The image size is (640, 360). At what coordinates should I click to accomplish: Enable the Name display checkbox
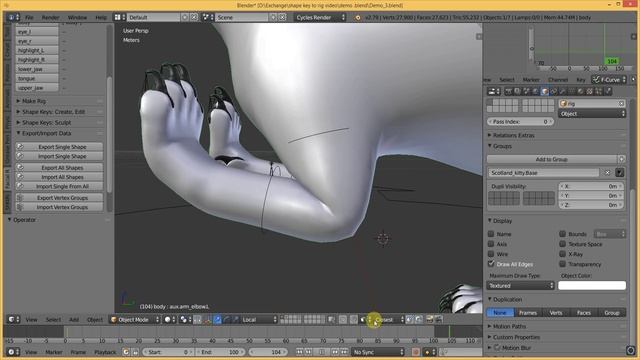[491, 234]
